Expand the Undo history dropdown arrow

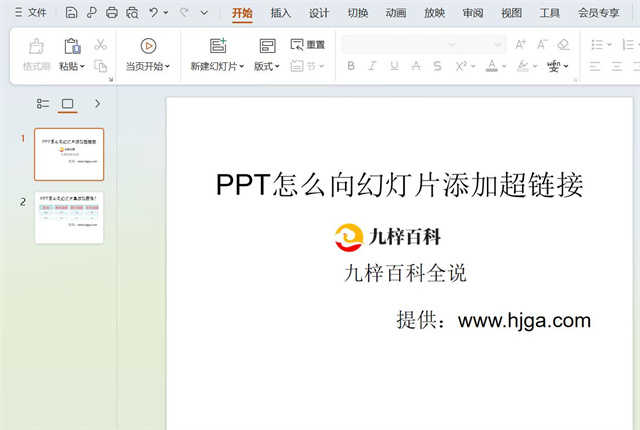pyautogui.click(x=166, y=13)
